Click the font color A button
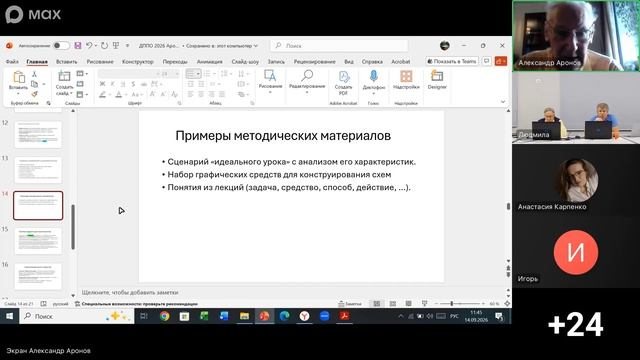Image resolution: width=640 pixels, height=360 pixels. 118,95
